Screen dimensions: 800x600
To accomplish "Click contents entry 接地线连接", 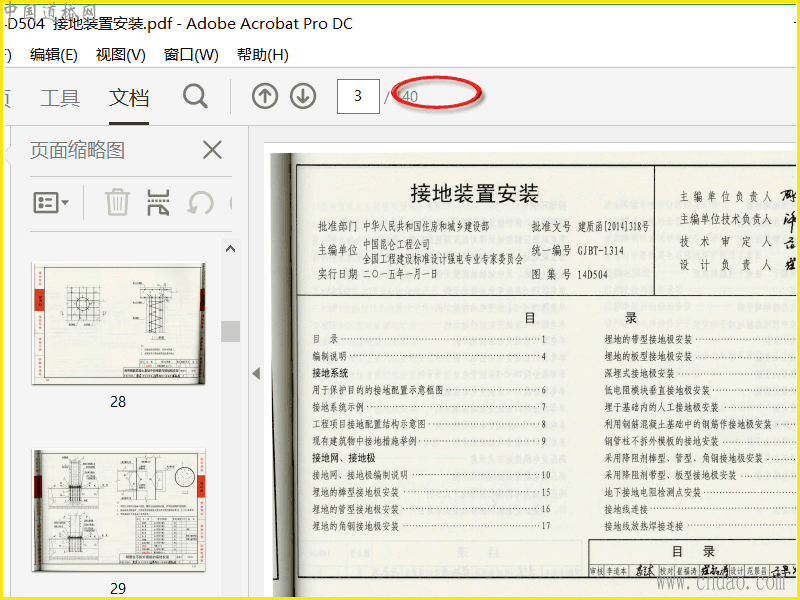I will point(626,509).
